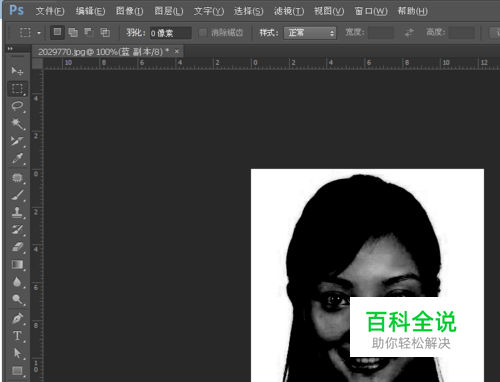Image resolution: width=500 pixels, height=382 pixels.
Task: Select the Magic Wand tool
Action: 17,124
